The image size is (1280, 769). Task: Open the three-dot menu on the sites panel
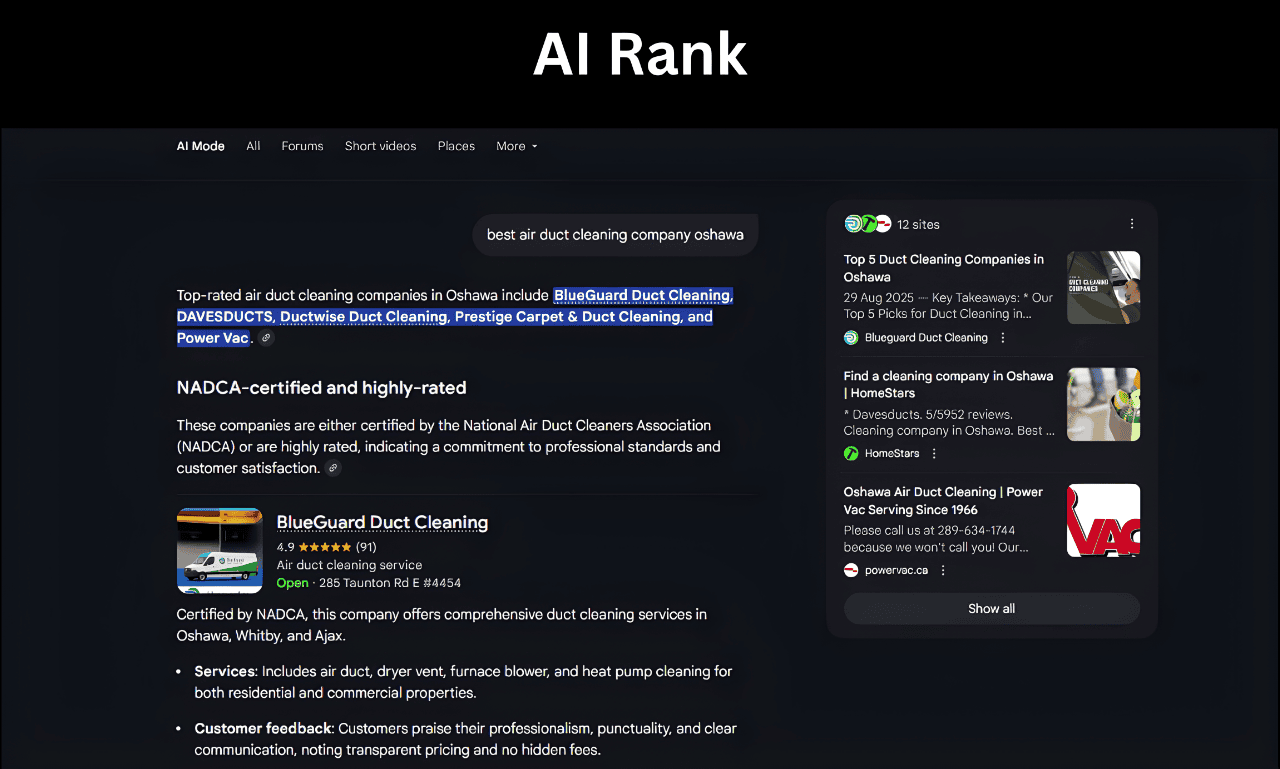coord(1131,223)
